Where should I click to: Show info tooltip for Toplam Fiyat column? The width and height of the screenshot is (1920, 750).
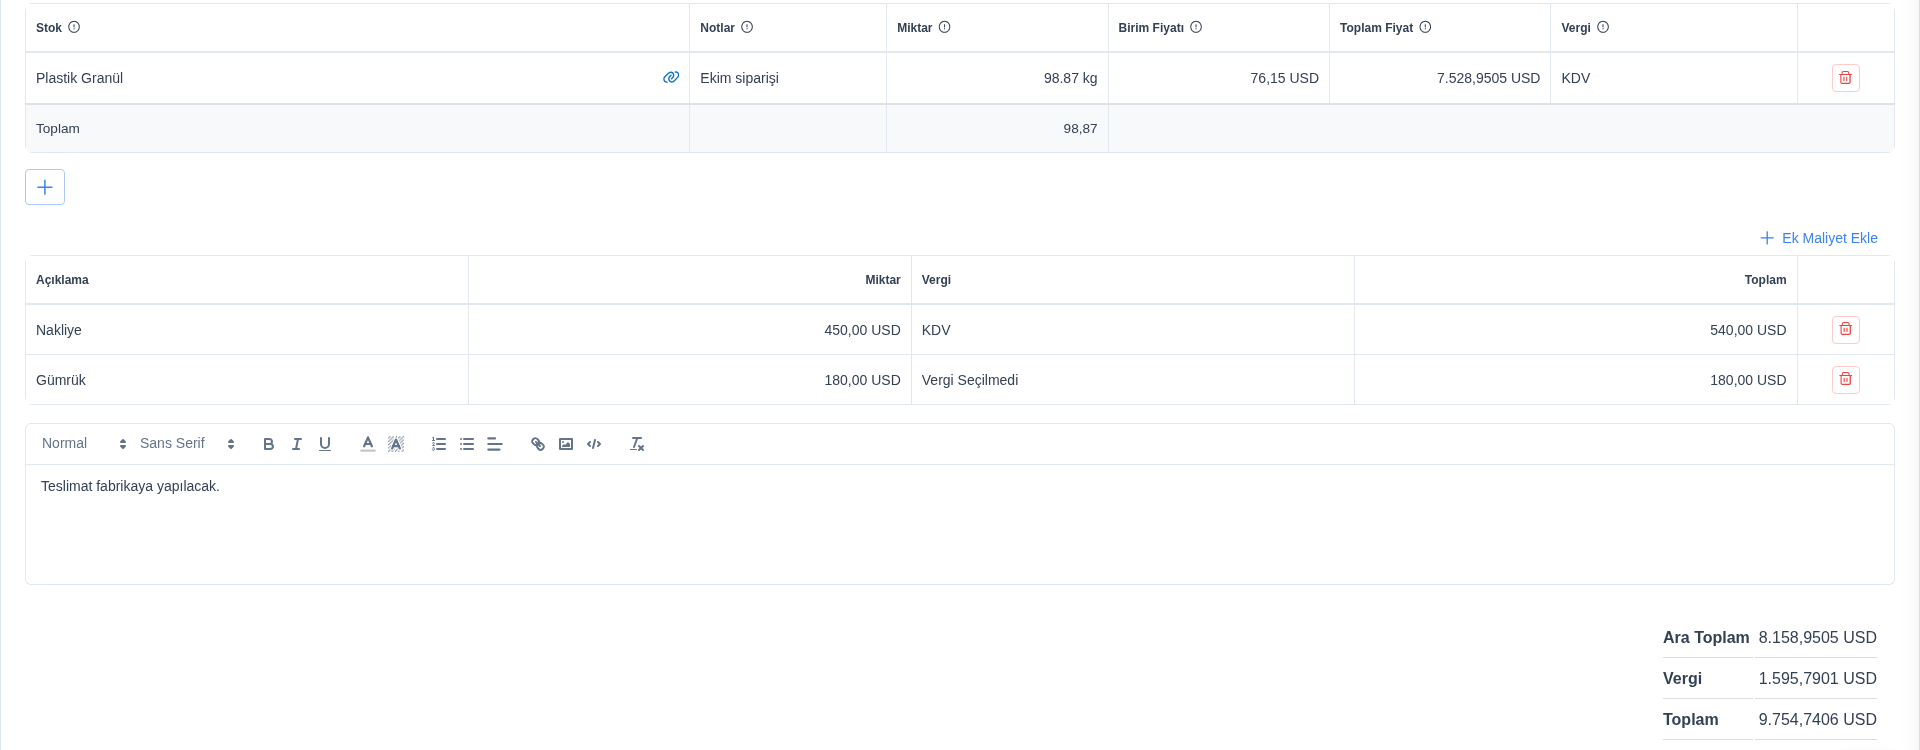pos(1425,27)
